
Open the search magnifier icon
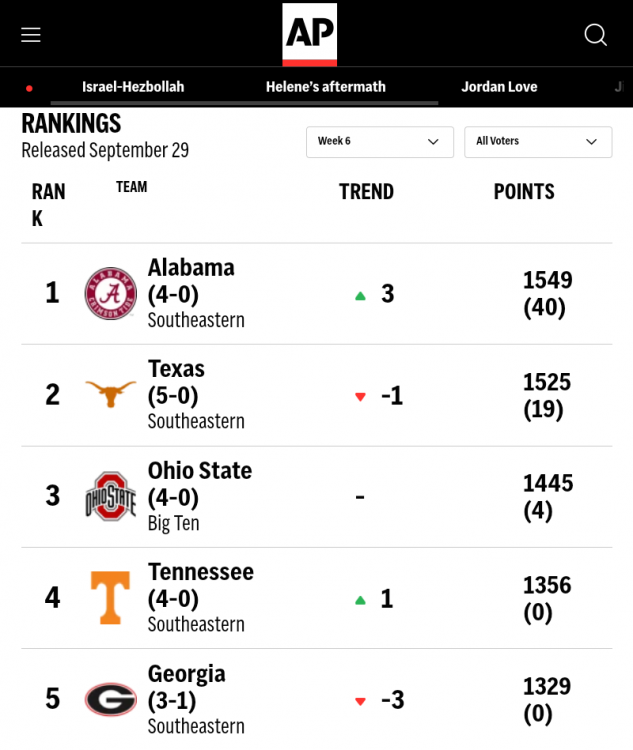(x=596, y=35)
